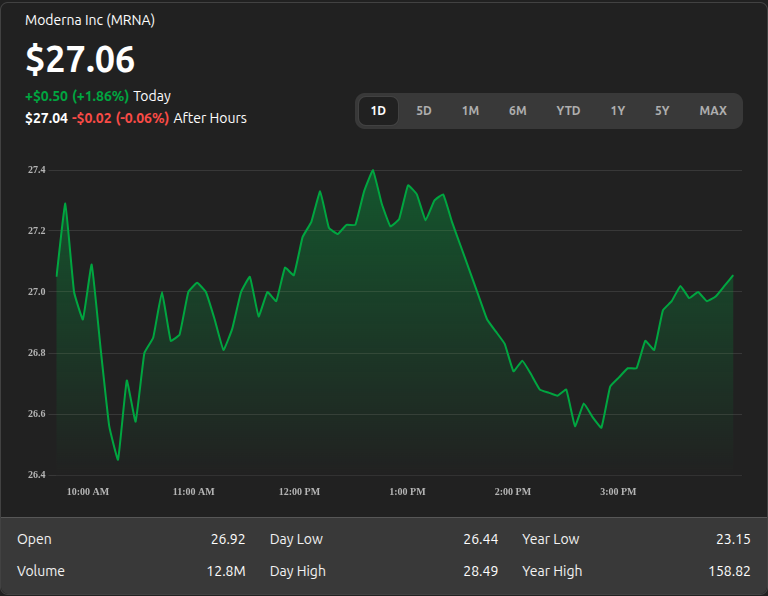Click the Year Low value 23.15

pyautogui.click(x=733, y=539)
